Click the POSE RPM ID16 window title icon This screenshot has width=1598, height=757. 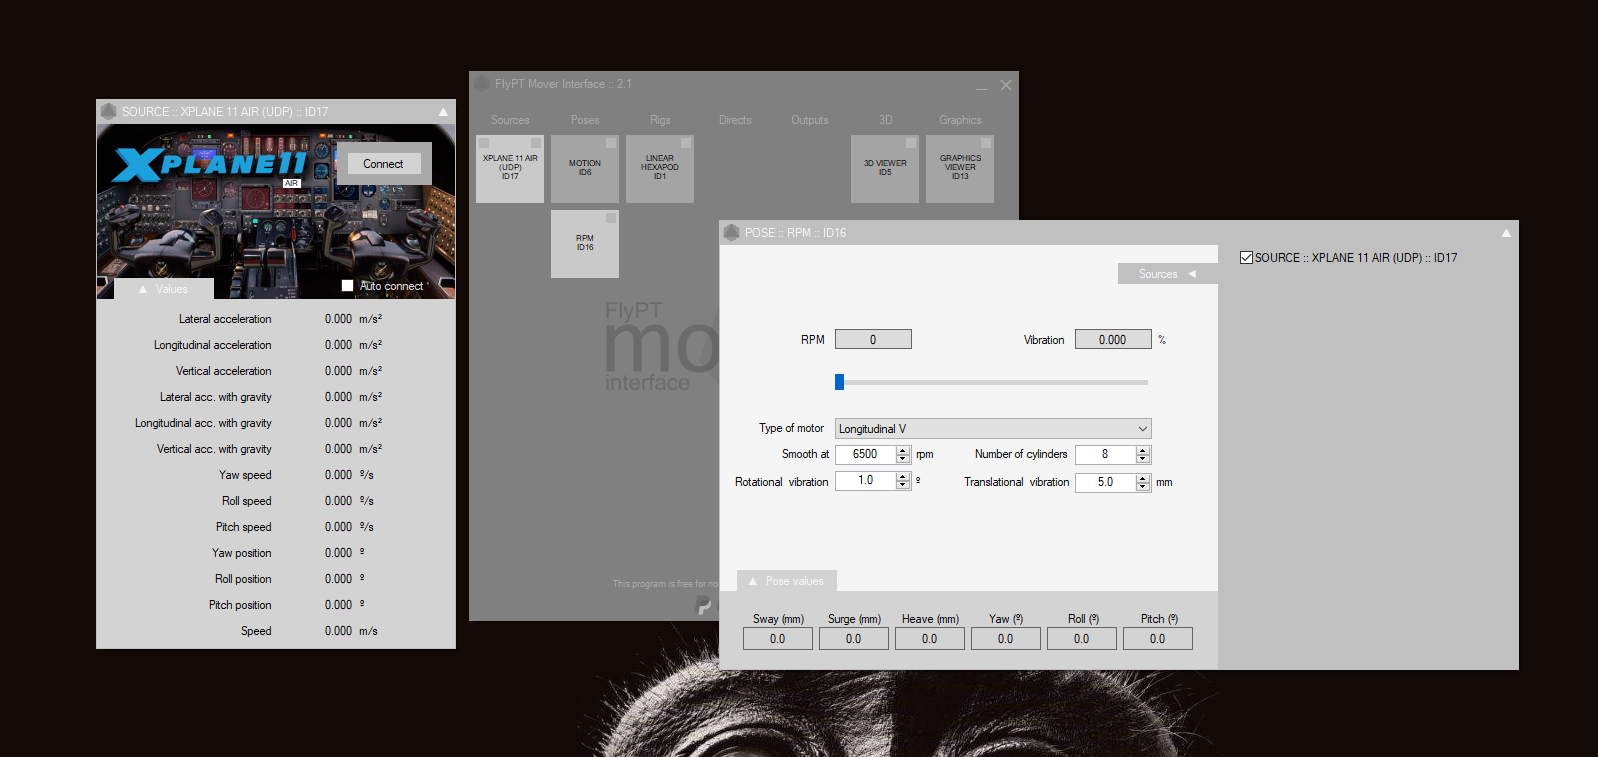click(x=732, y=232)
